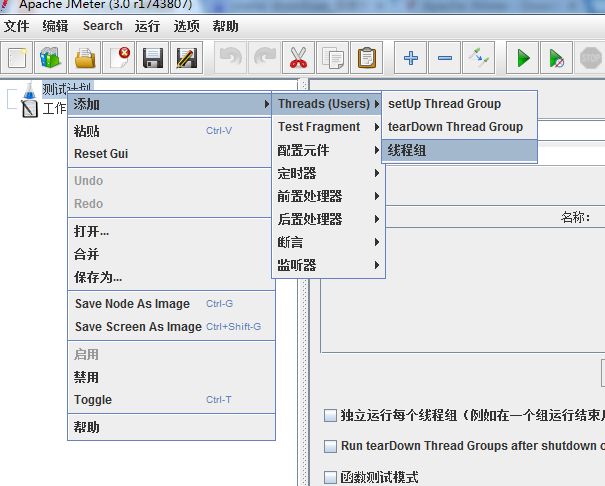The height and width of the screenshot is (486, 605).
Task: Click the Open file folder icon
Action: coord(84,58)
